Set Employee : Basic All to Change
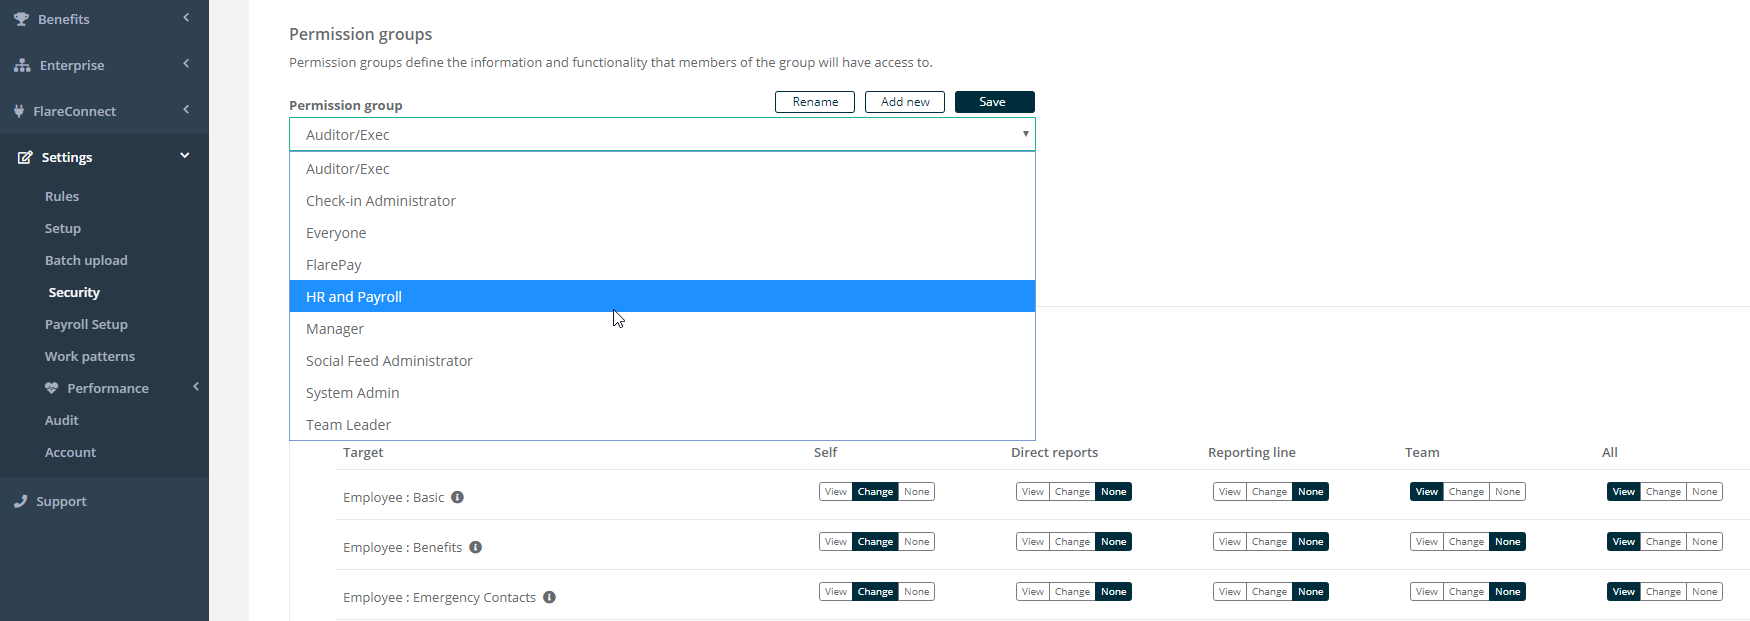 coord(1664,492)
